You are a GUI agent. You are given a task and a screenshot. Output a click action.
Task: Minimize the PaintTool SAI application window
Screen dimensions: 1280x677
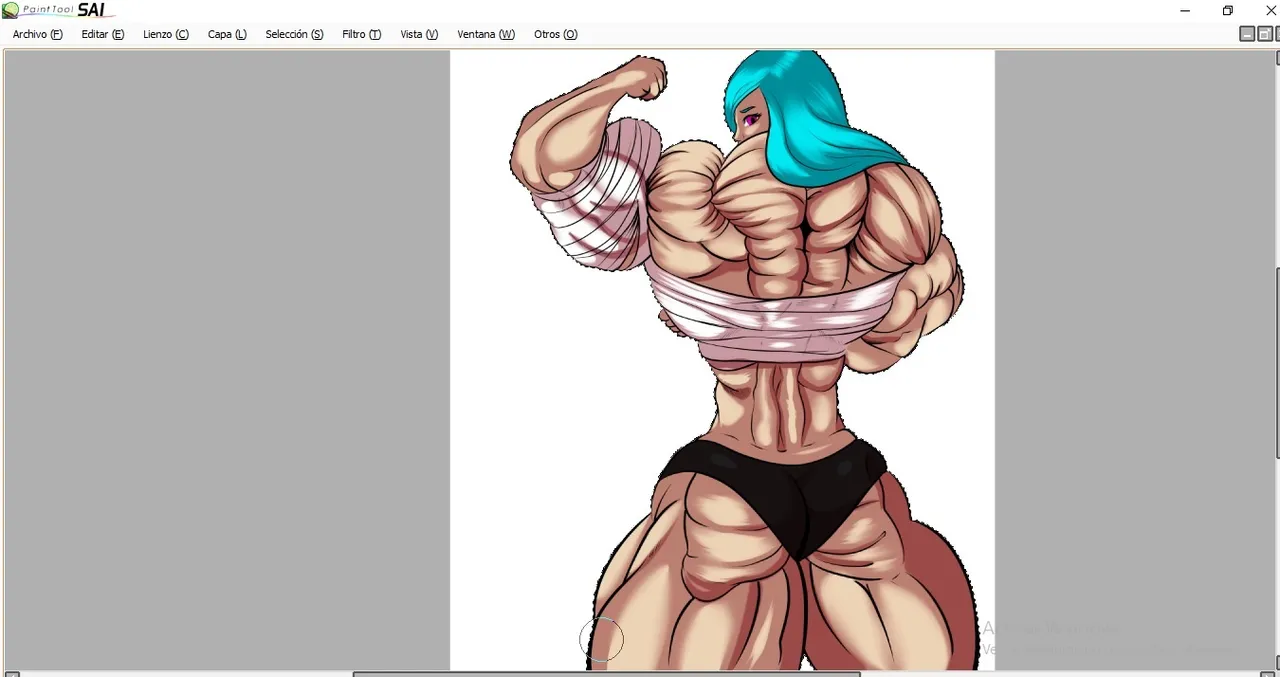coord(1185,11)
